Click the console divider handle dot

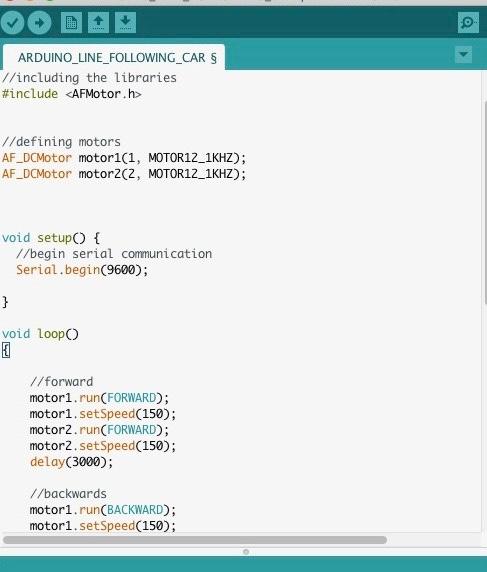246,552
